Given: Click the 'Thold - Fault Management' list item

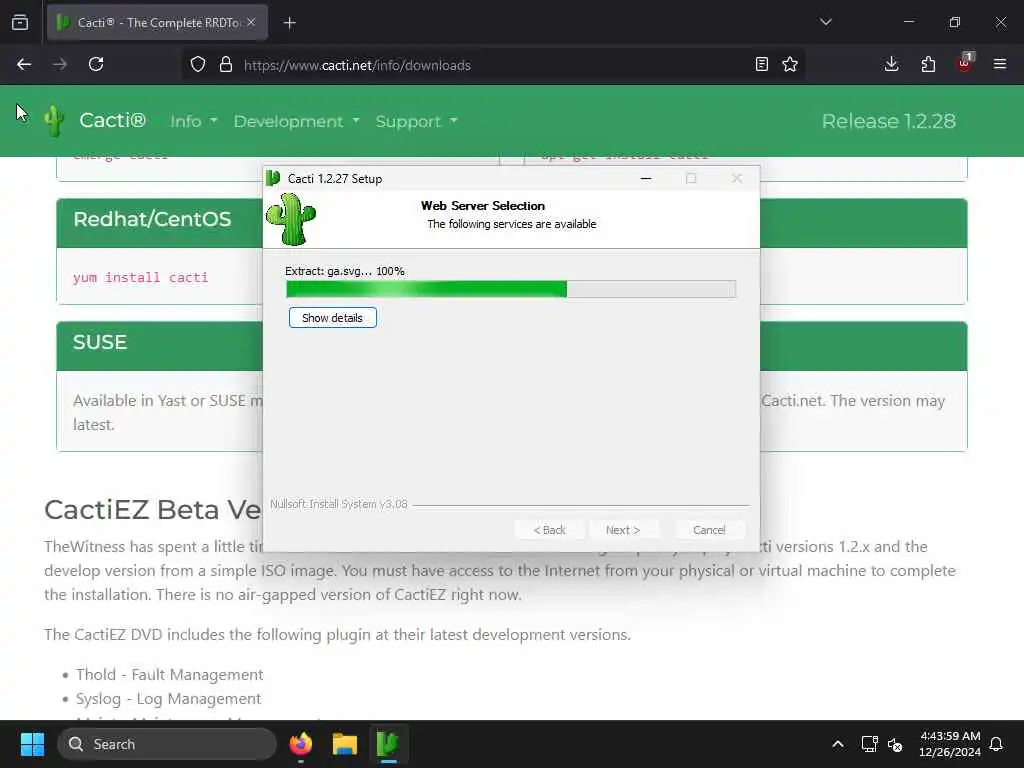Looking at the screenshot, I should (x=170, y=675).
